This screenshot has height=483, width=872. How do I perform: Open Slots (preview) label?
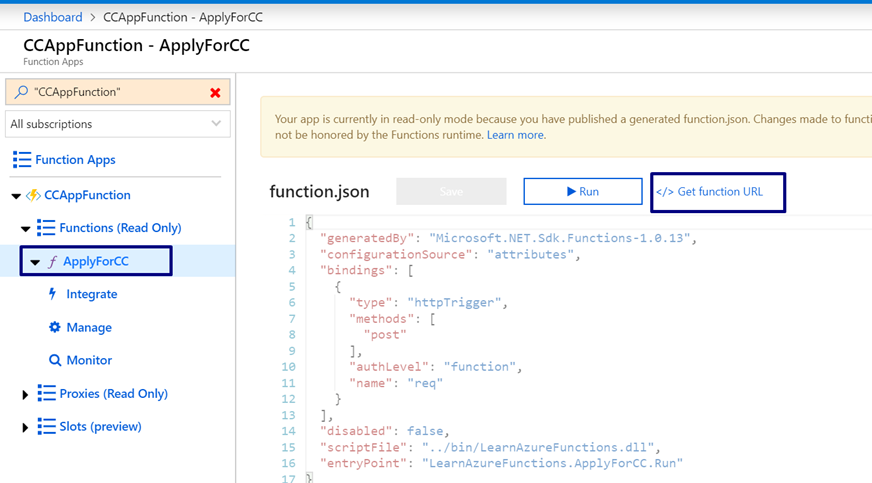click(100, 426)
